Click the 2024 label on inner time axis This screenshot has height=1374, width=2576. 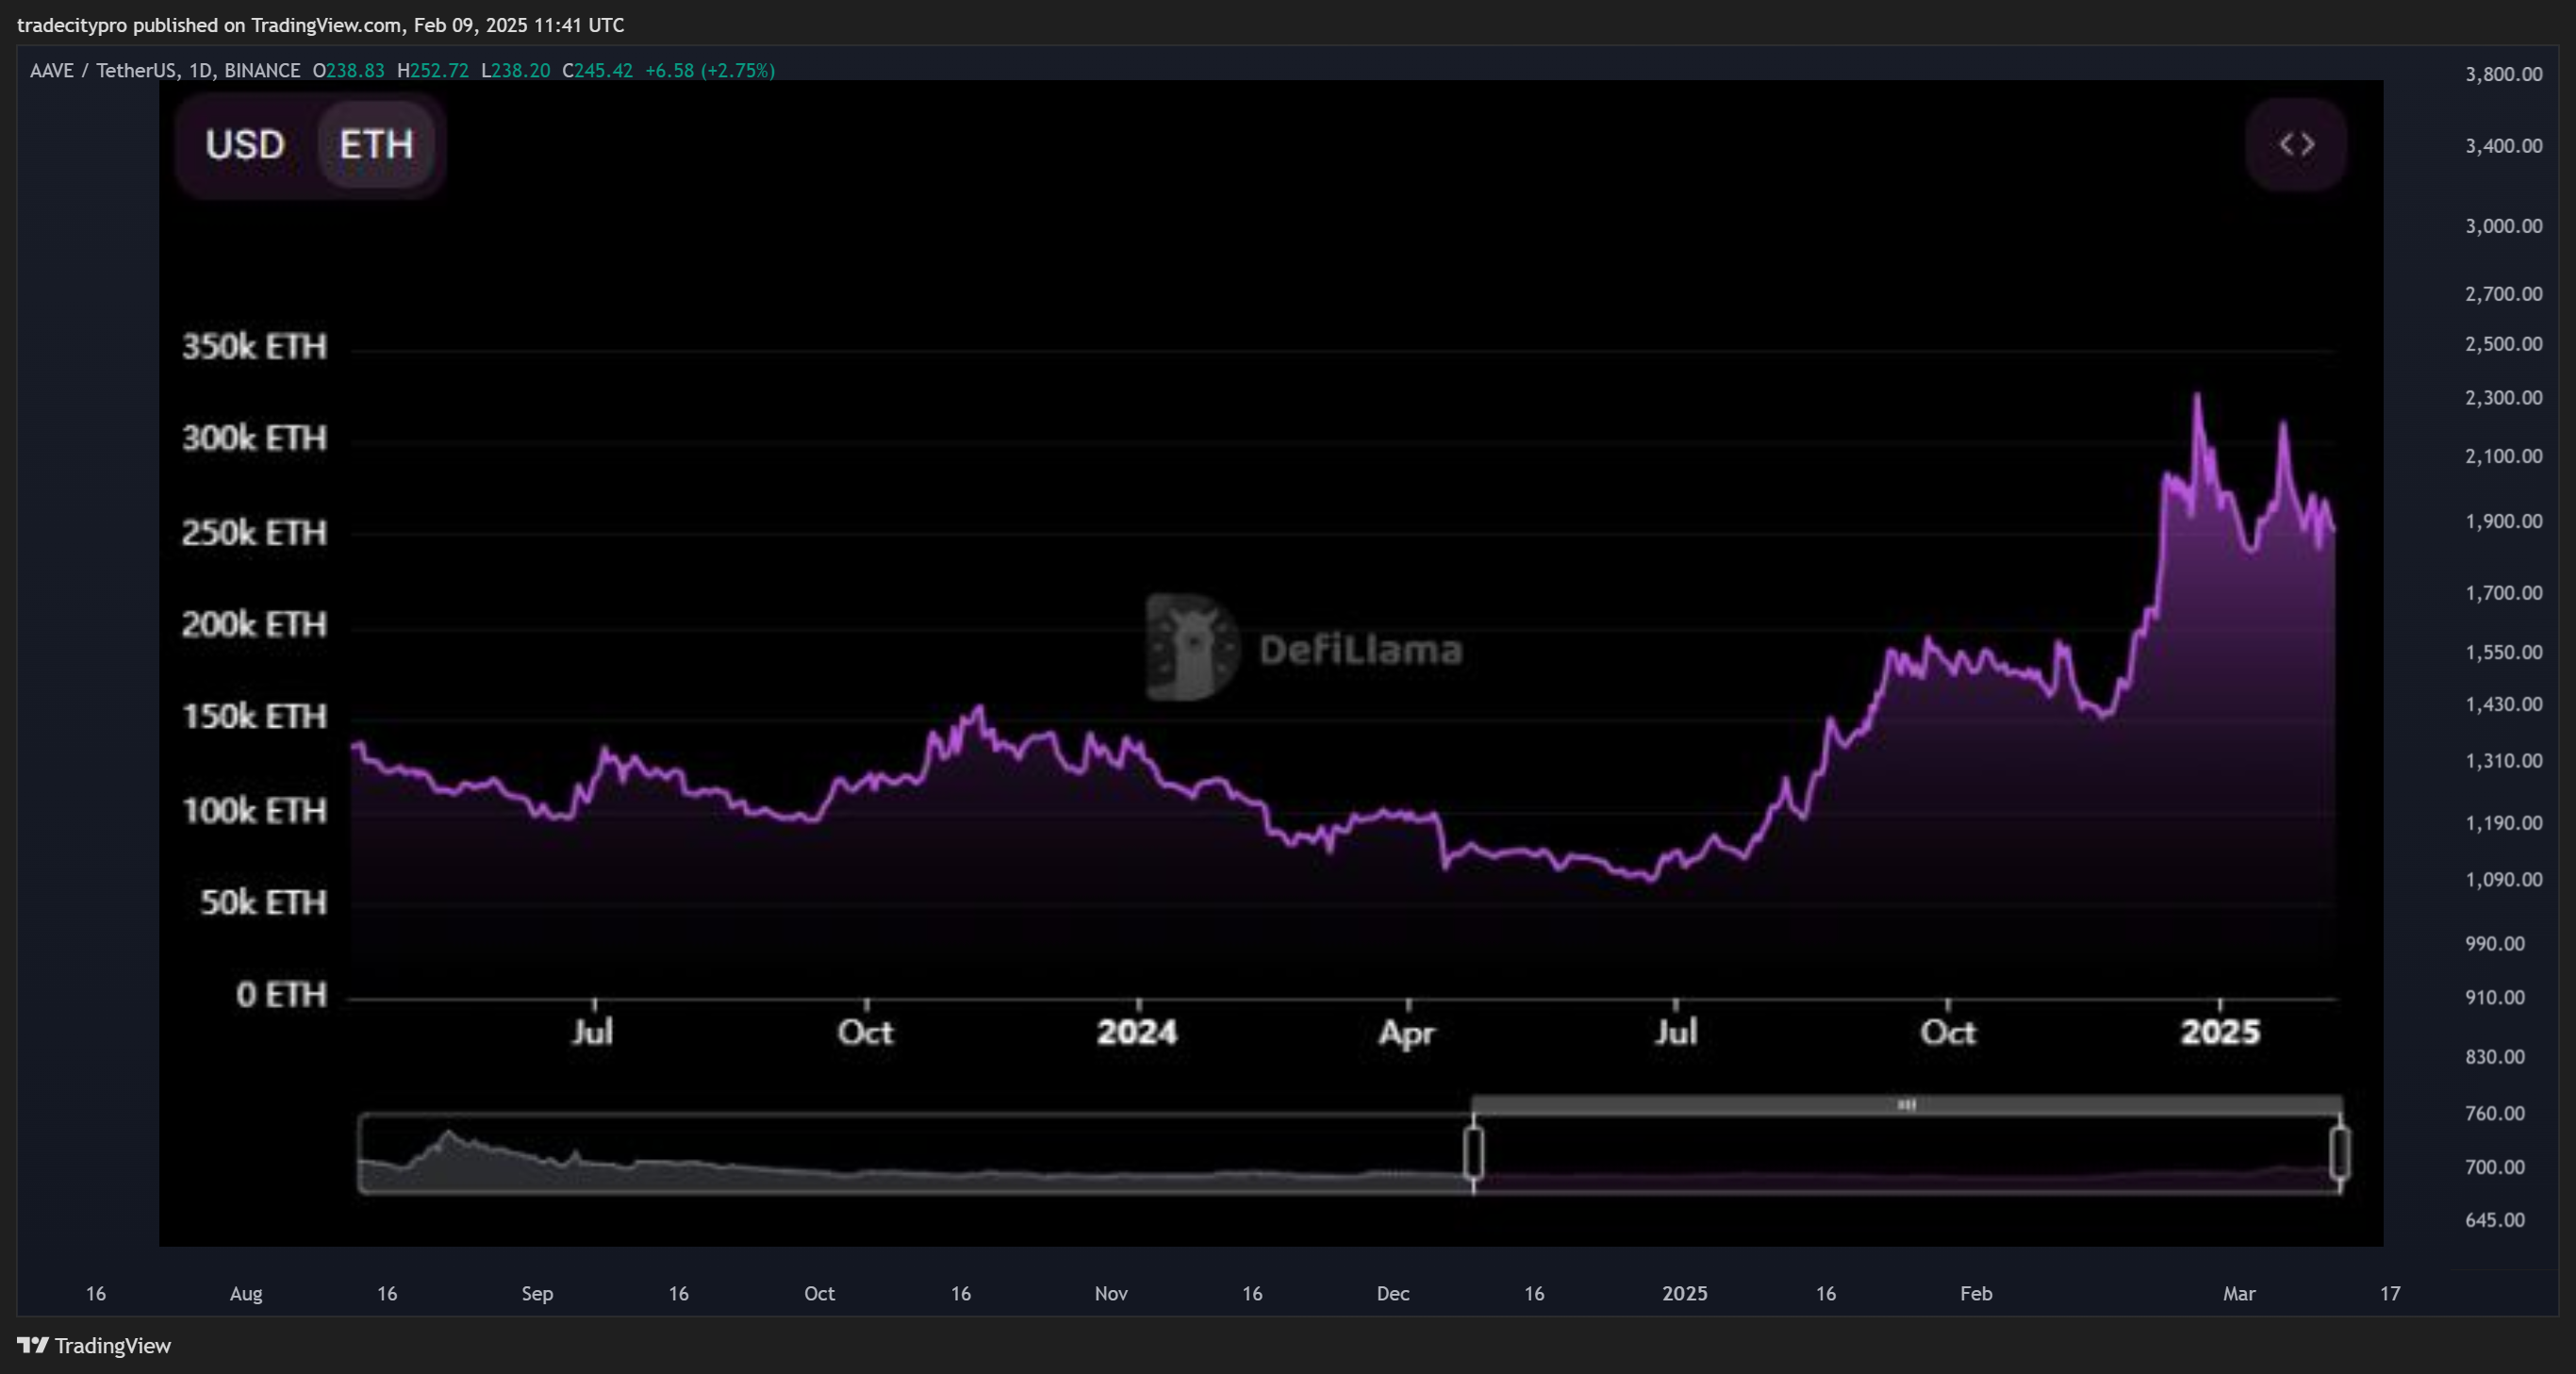[1137, 1032]
